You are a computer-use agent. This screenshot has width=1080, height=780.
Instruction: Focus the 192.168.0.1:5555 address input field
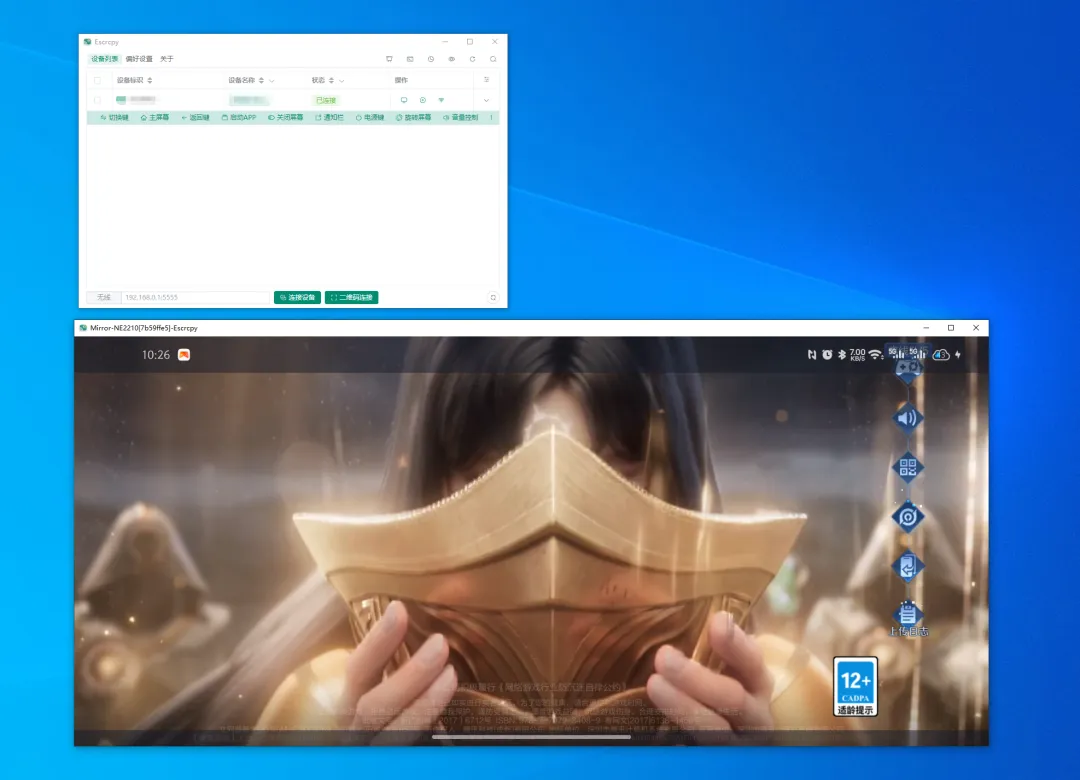click(x=196, y=298)
